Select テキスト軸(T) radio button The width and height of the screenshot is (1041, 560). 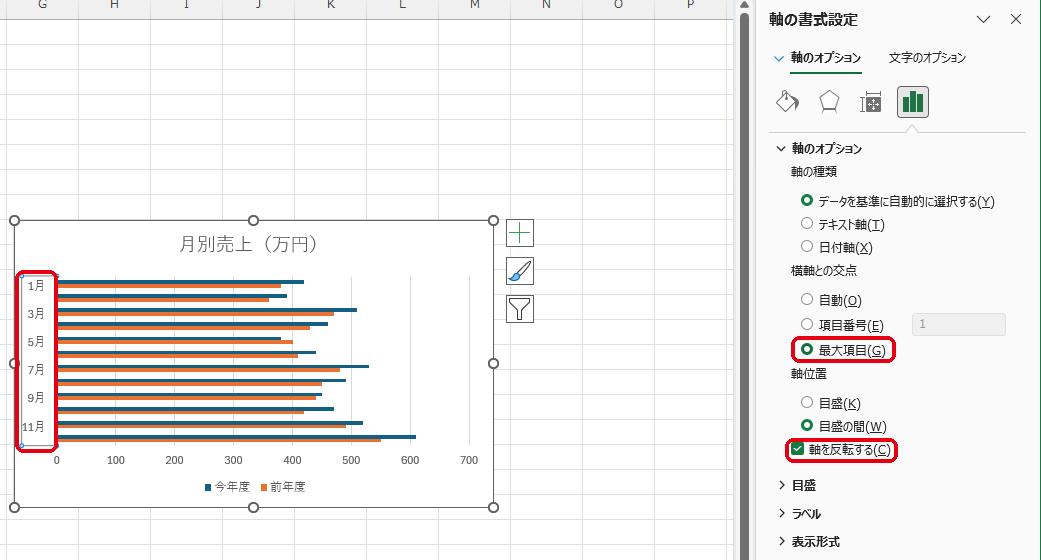coord(807,223)
